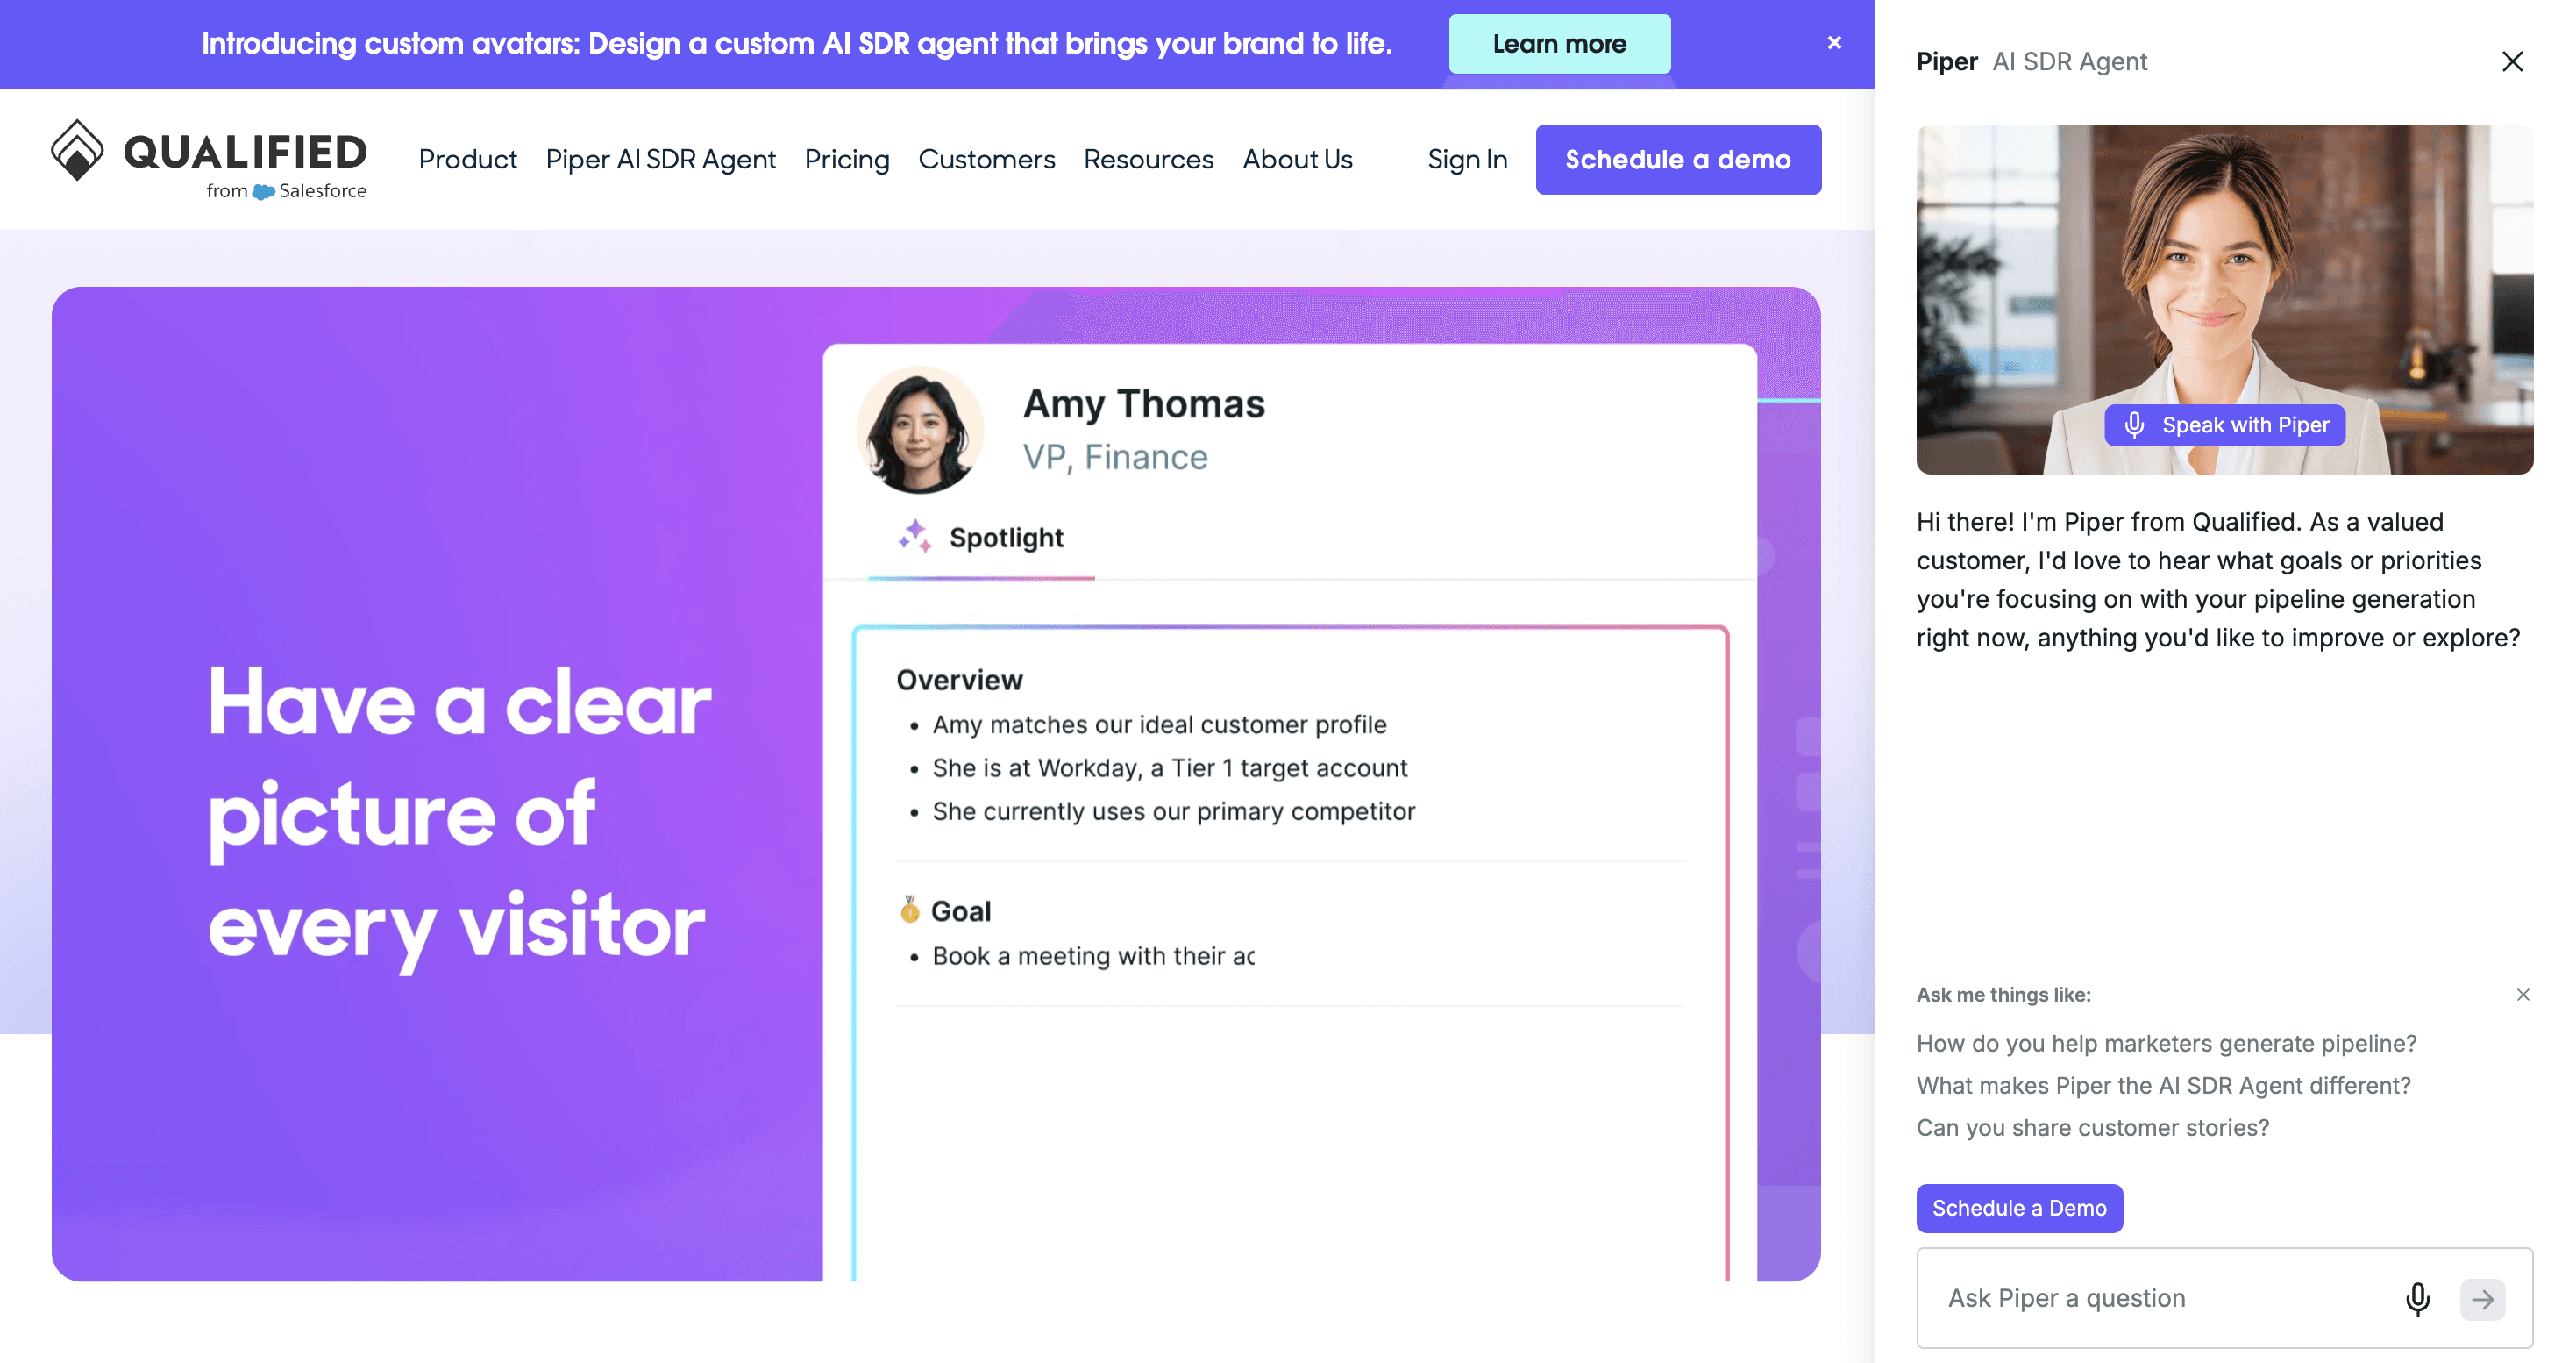Image resolution: width=2576 pixels, height=1363 pixels.
Task: Click the Spotlight sparkle icon
Action: click(x=914, y=537)
